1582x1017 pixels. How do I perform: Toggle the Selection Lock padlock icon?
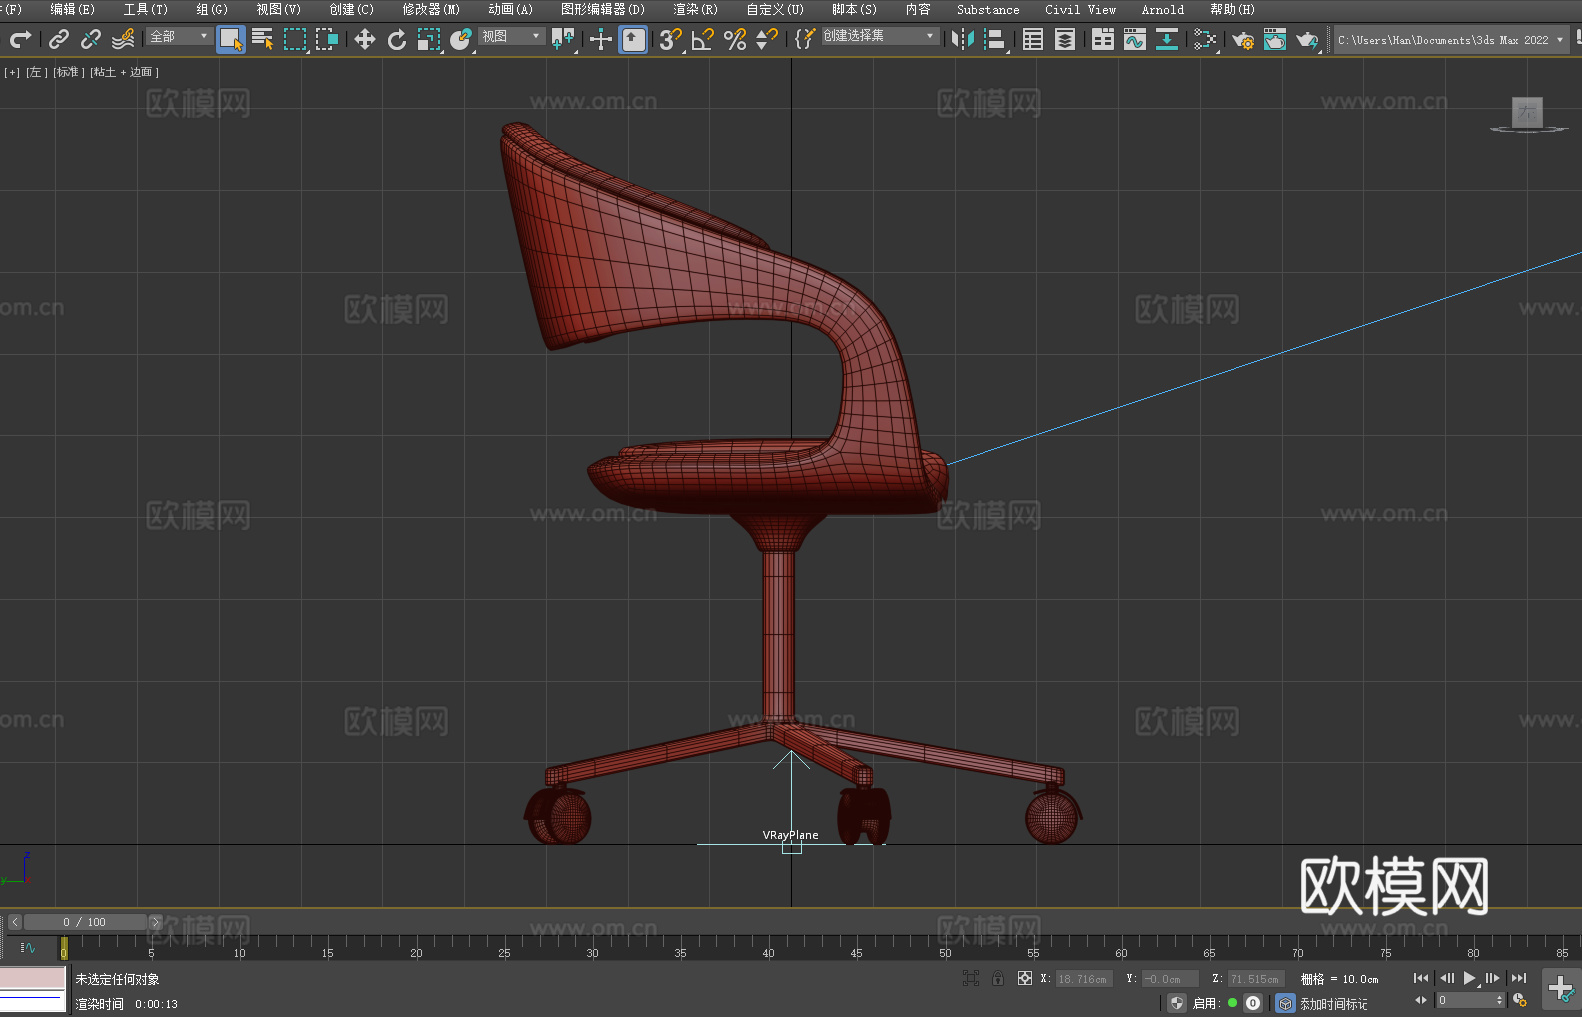coord(998,978)
